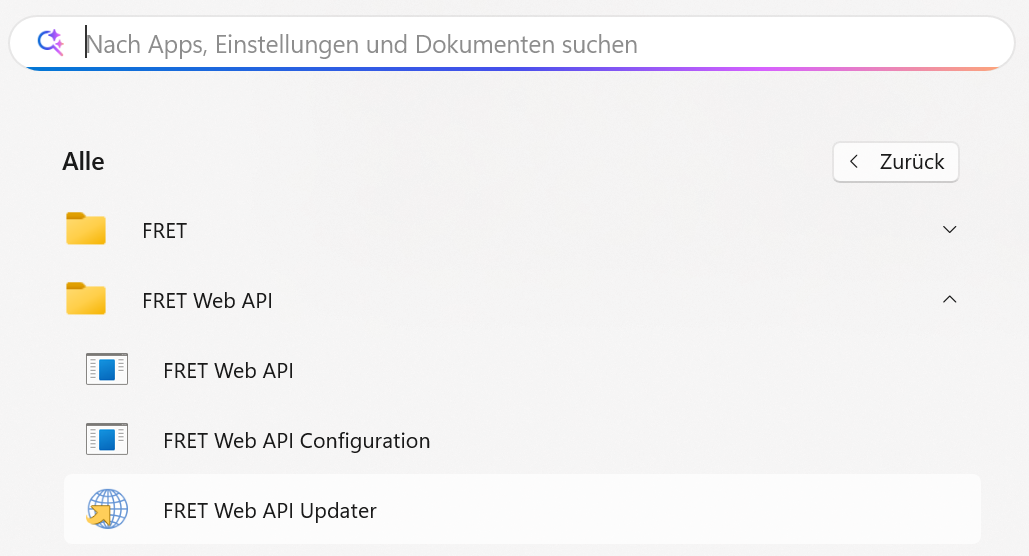Click the word Zurück on the back button
The image size is (1029, 556).
point(912,162)
